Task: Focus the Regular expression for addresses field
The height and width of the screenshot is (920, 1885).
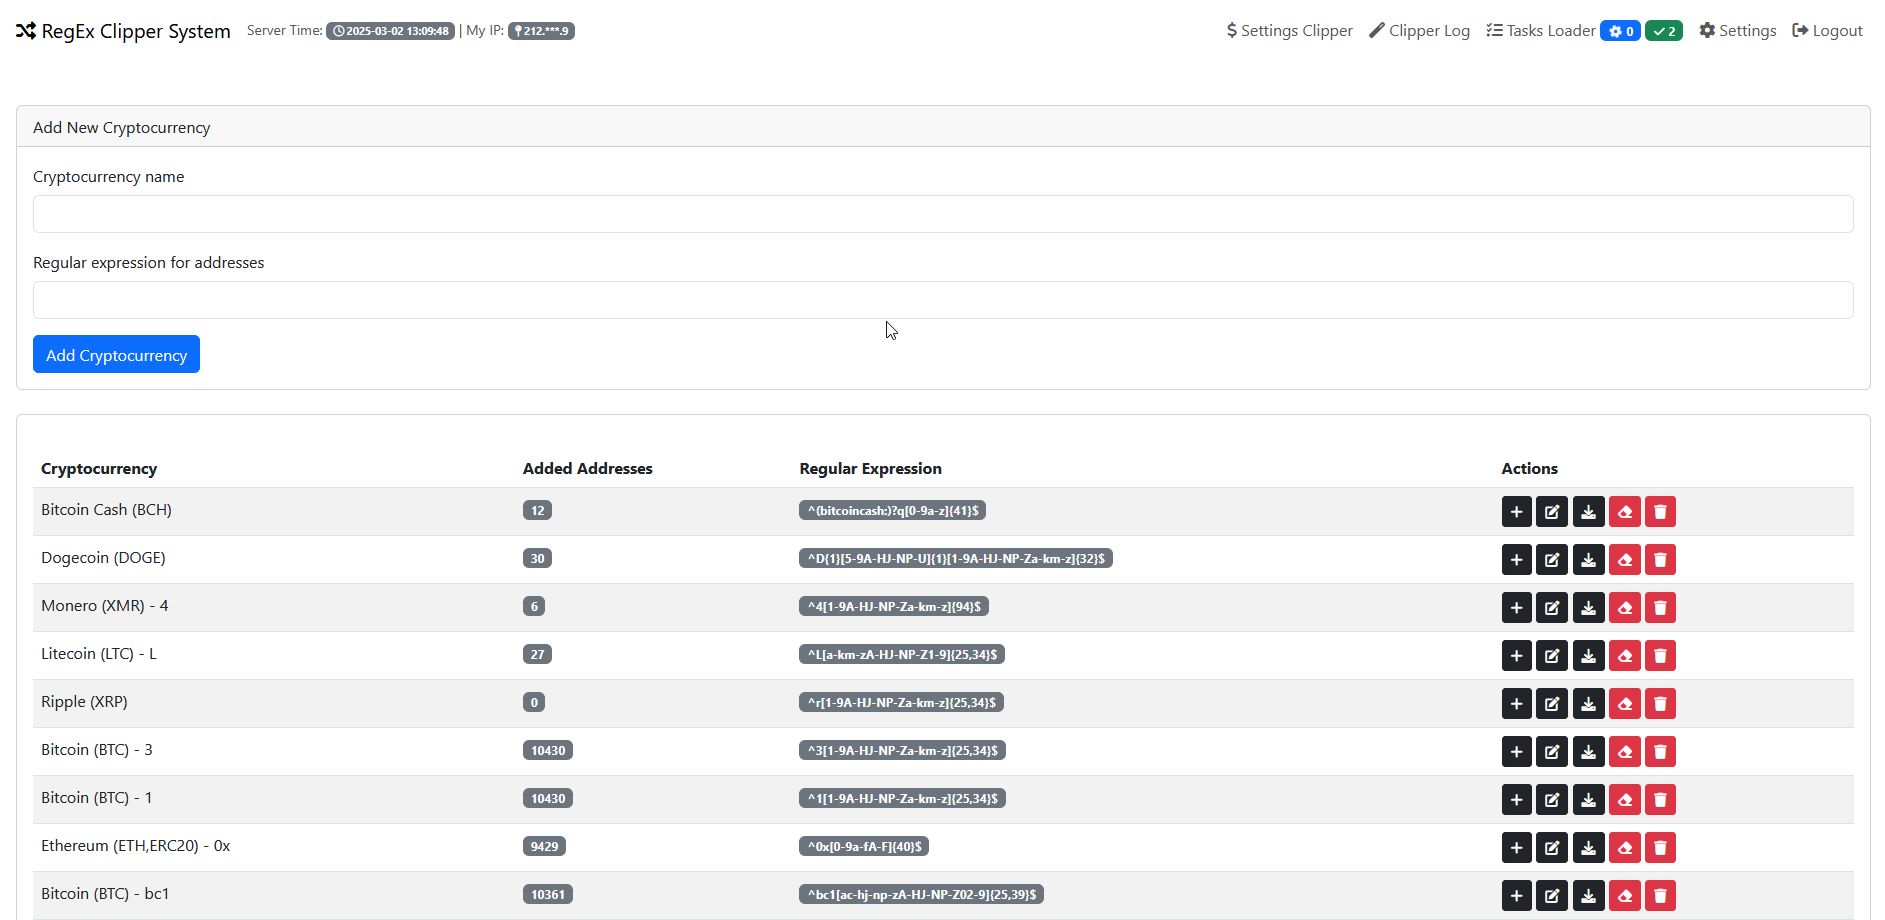Action: click(943, 300)
